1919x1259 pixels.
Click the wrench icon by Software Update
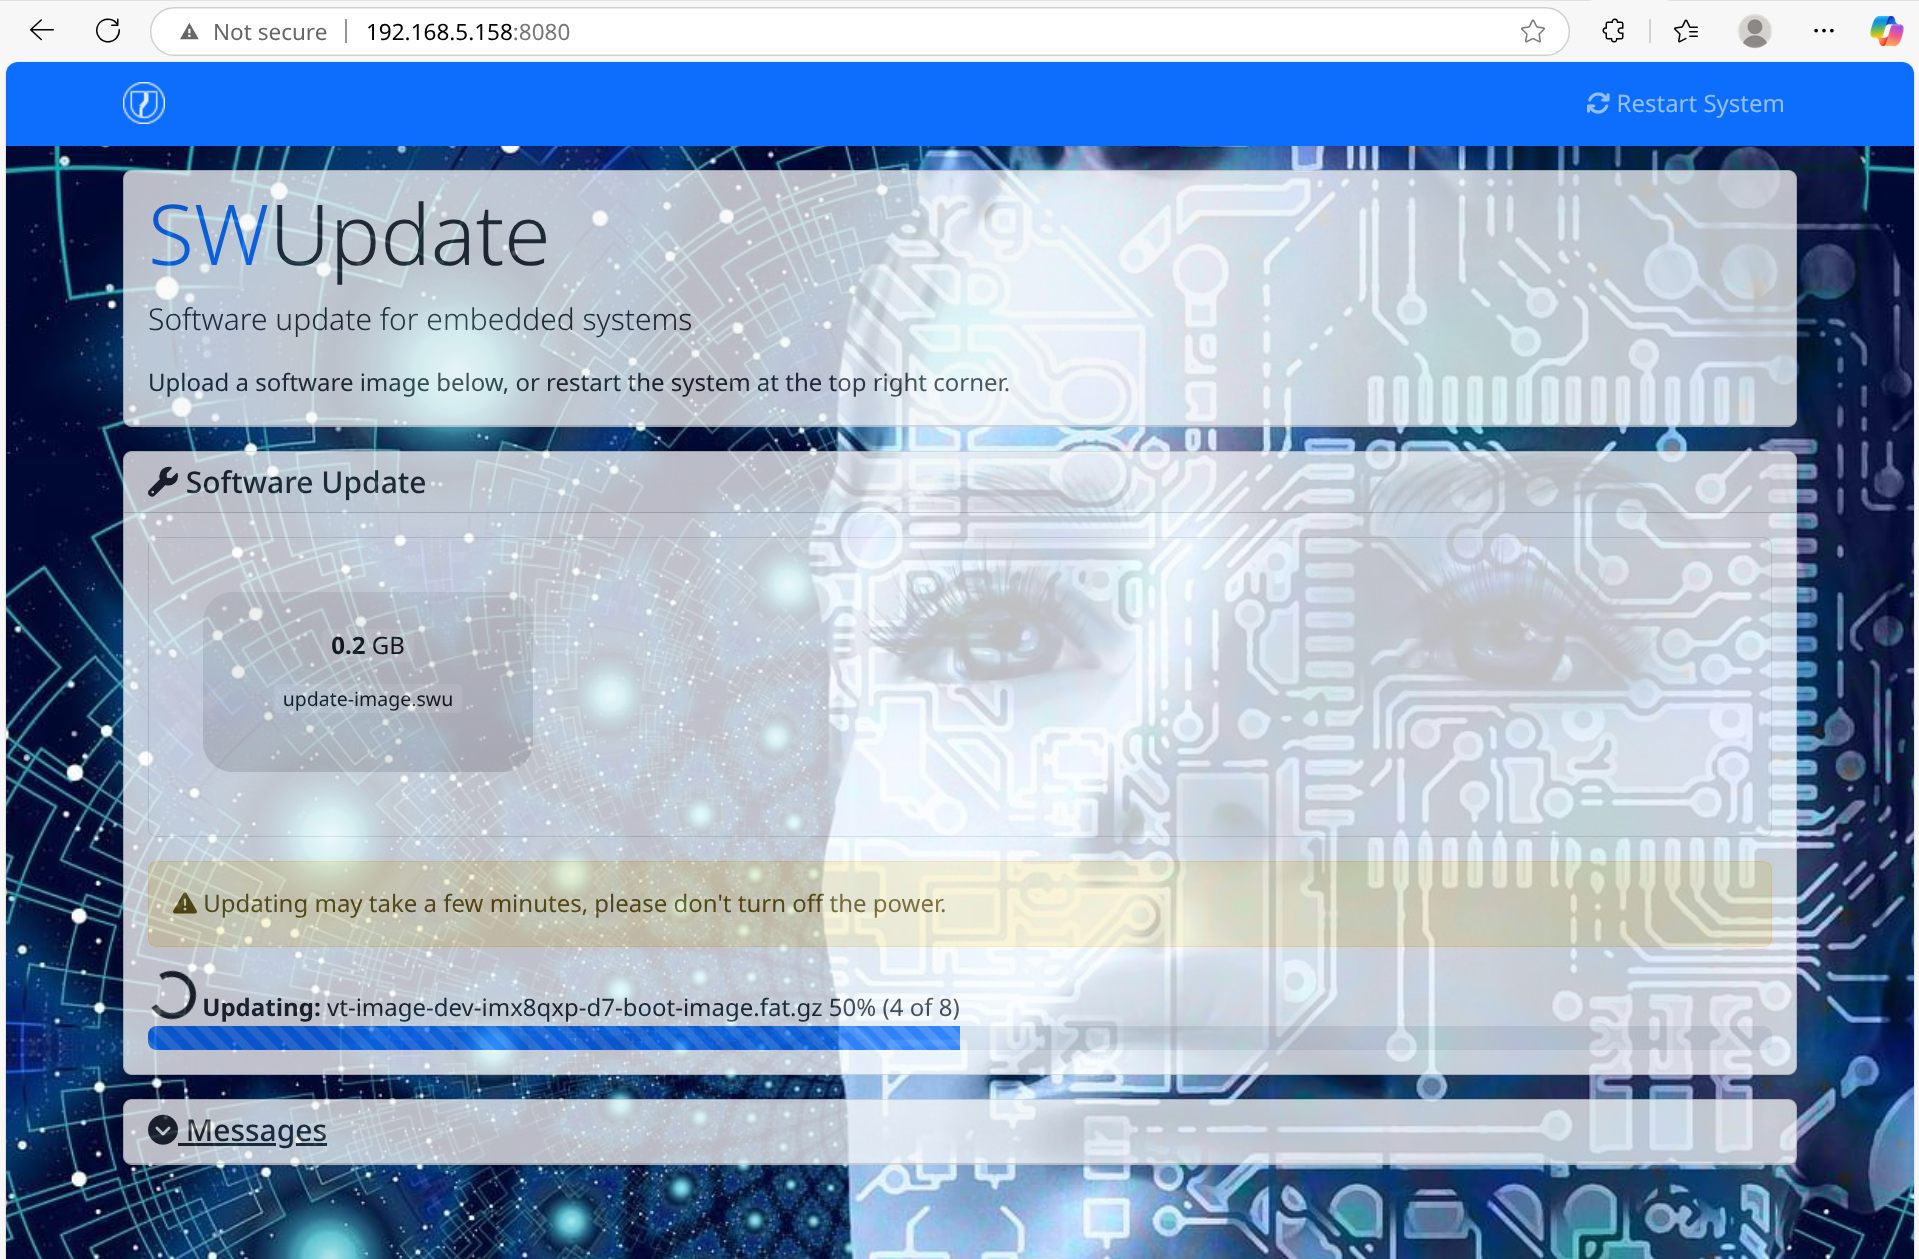pyautogui.click(x=162, y=482)
